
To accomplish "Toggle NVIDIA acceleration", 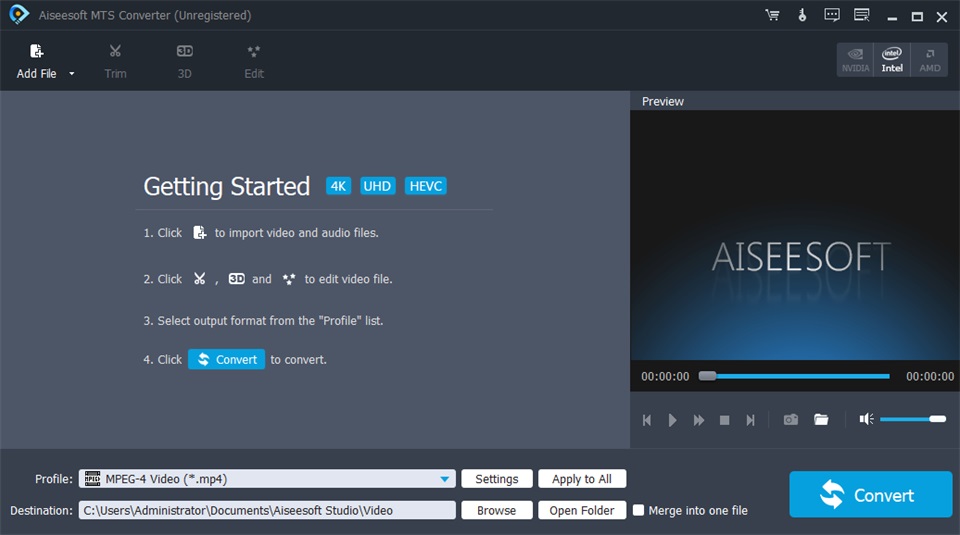I will point(855,60).
